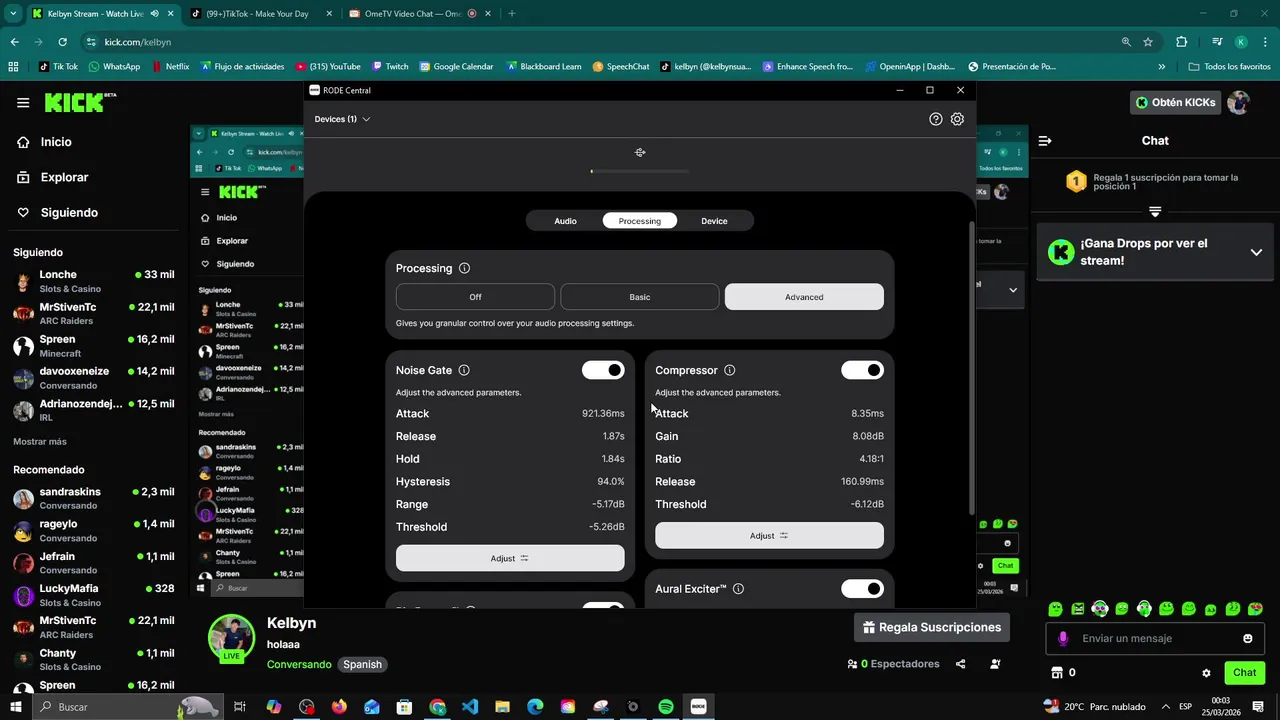Toggle the Aural Exciter switch
The width and height of the screenshot is (1280, 720).
point(862,589)
